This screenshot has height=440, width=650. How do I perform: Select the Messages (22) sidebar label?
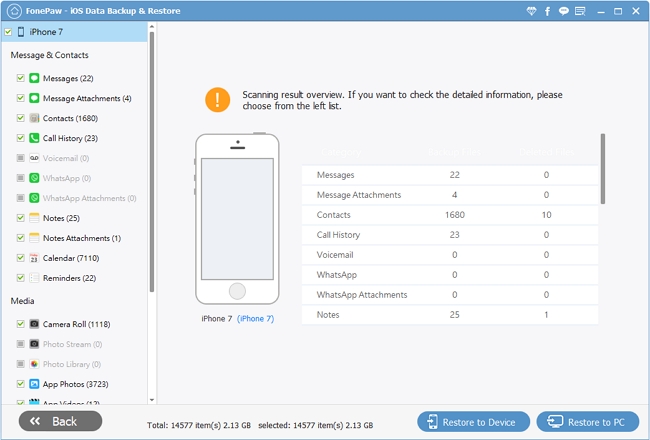click(x=68, y=78)
